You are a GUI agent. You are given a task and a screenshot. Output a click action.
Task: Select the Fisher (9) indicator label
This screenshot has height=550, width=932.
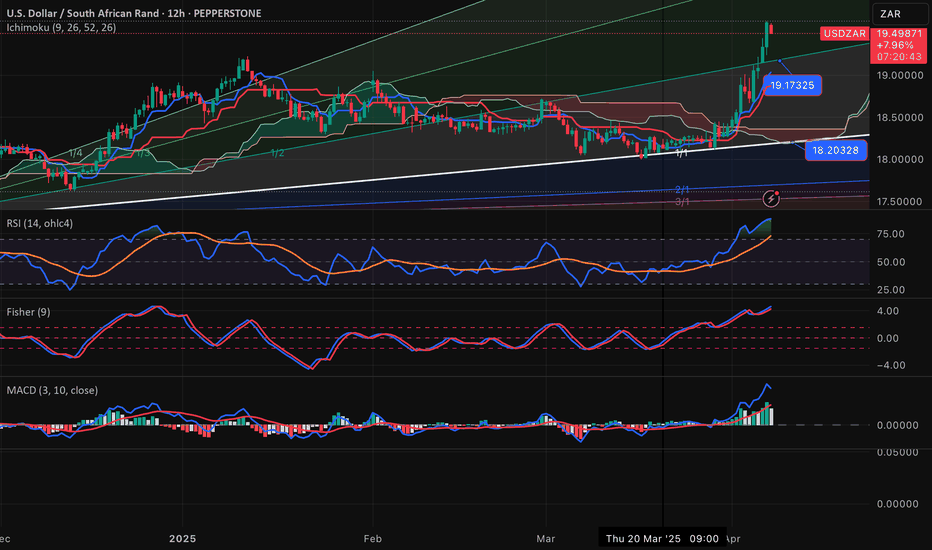click(29, 312)
